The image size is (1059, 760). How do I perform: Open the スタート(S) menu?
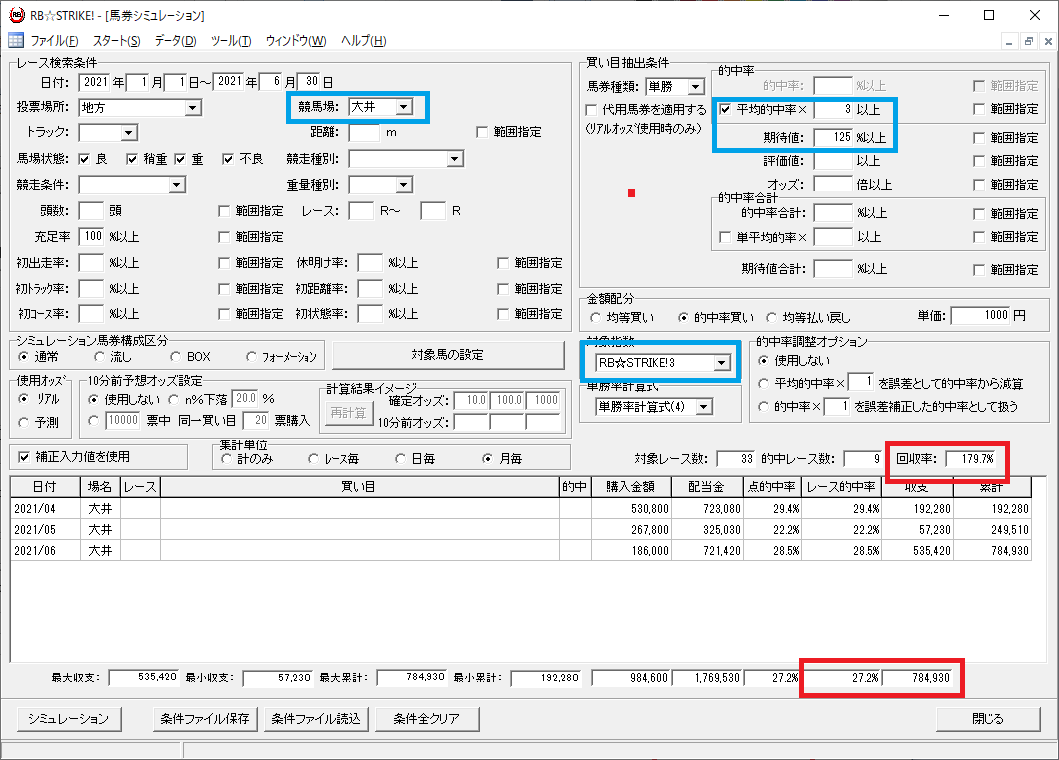(117, 41)
